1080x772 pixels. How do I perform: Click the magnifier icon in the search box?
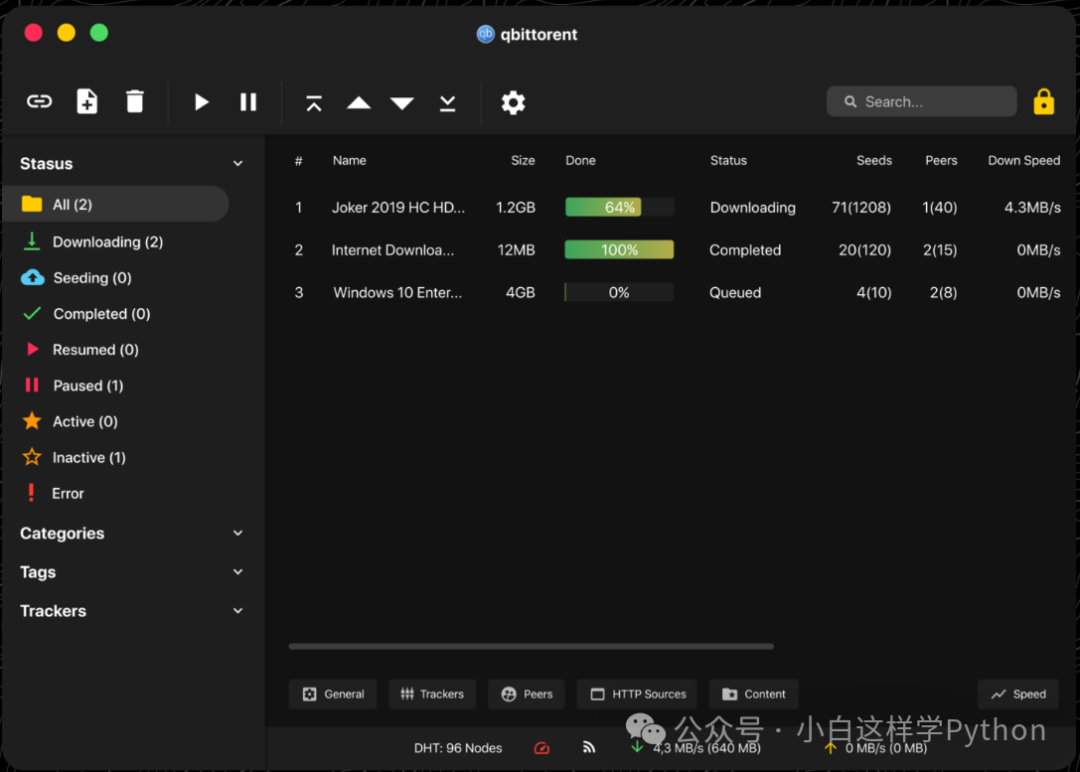click(851, 102)
